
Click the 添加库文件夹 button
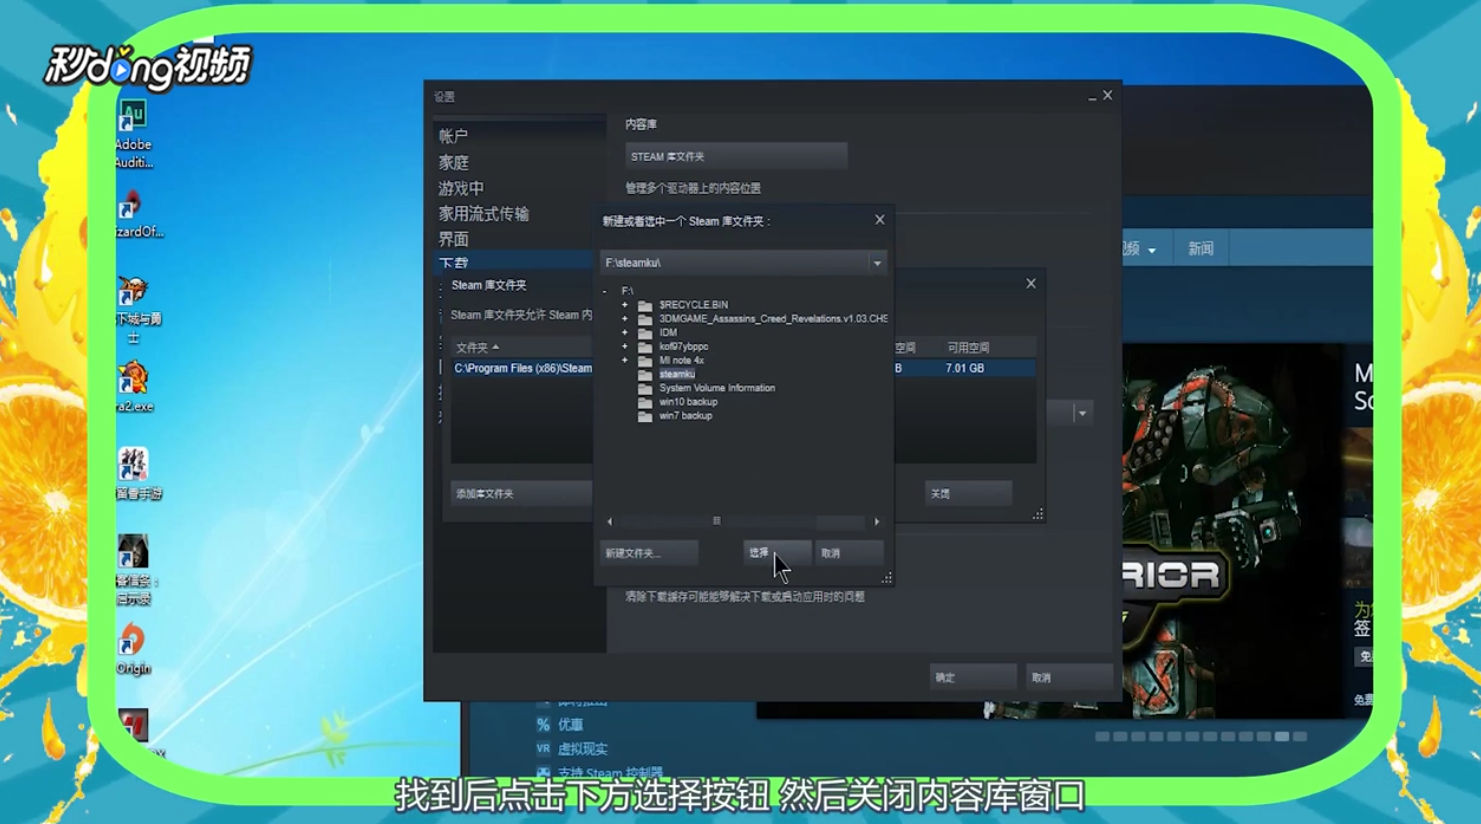(x=520, y=494)
